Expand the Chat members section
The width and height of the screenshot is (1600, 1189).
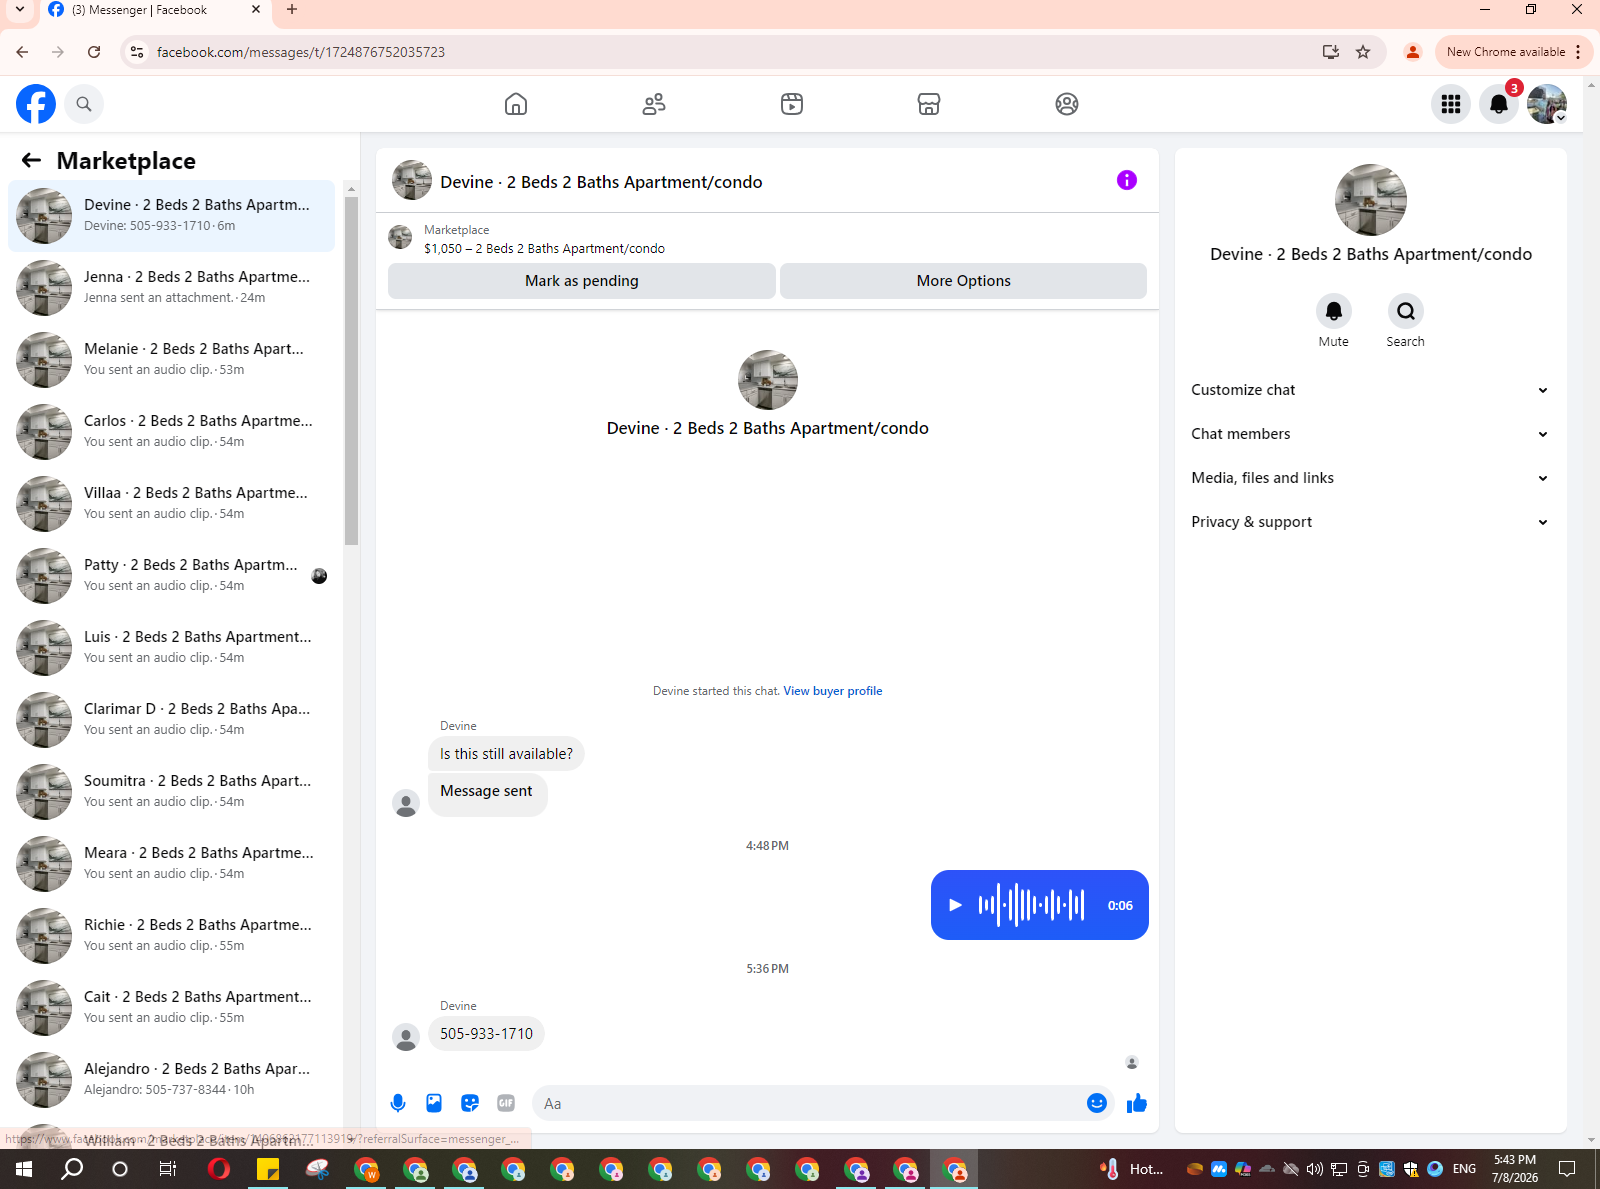[x=1370, y=434]
